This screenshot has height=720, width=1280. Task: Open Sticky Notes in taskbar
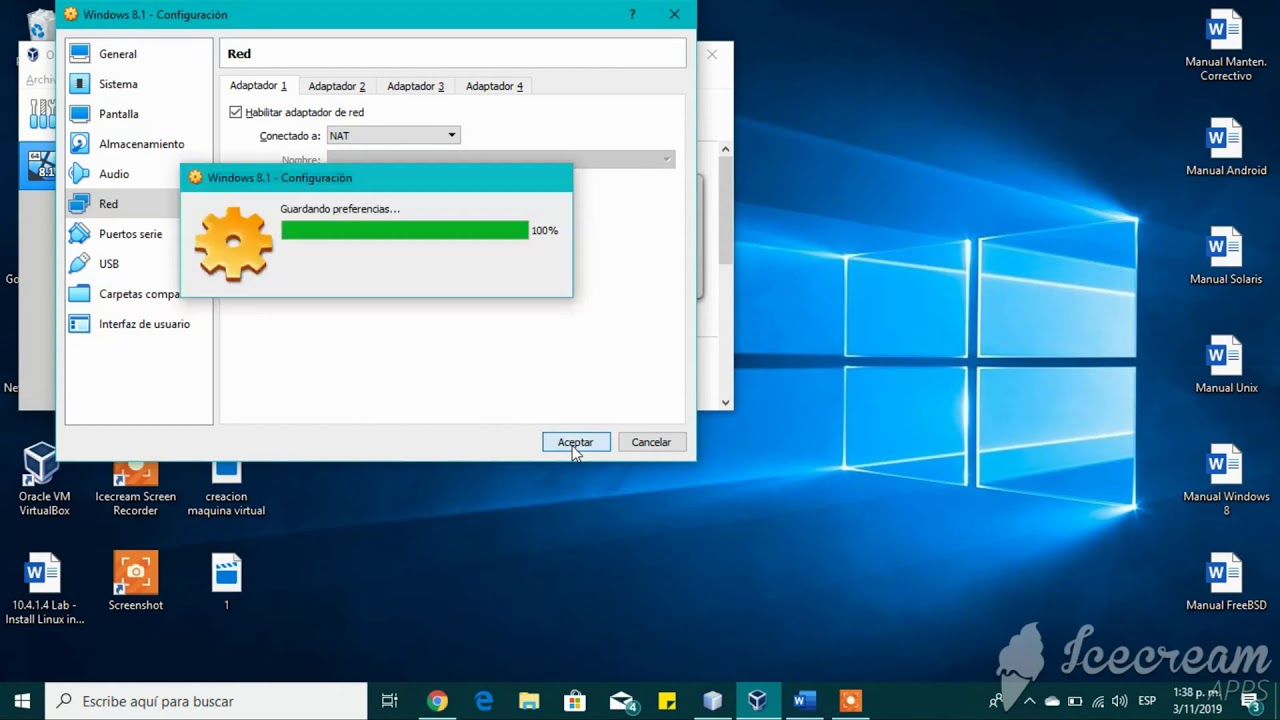pyautogui.click(x=667, y=701)
